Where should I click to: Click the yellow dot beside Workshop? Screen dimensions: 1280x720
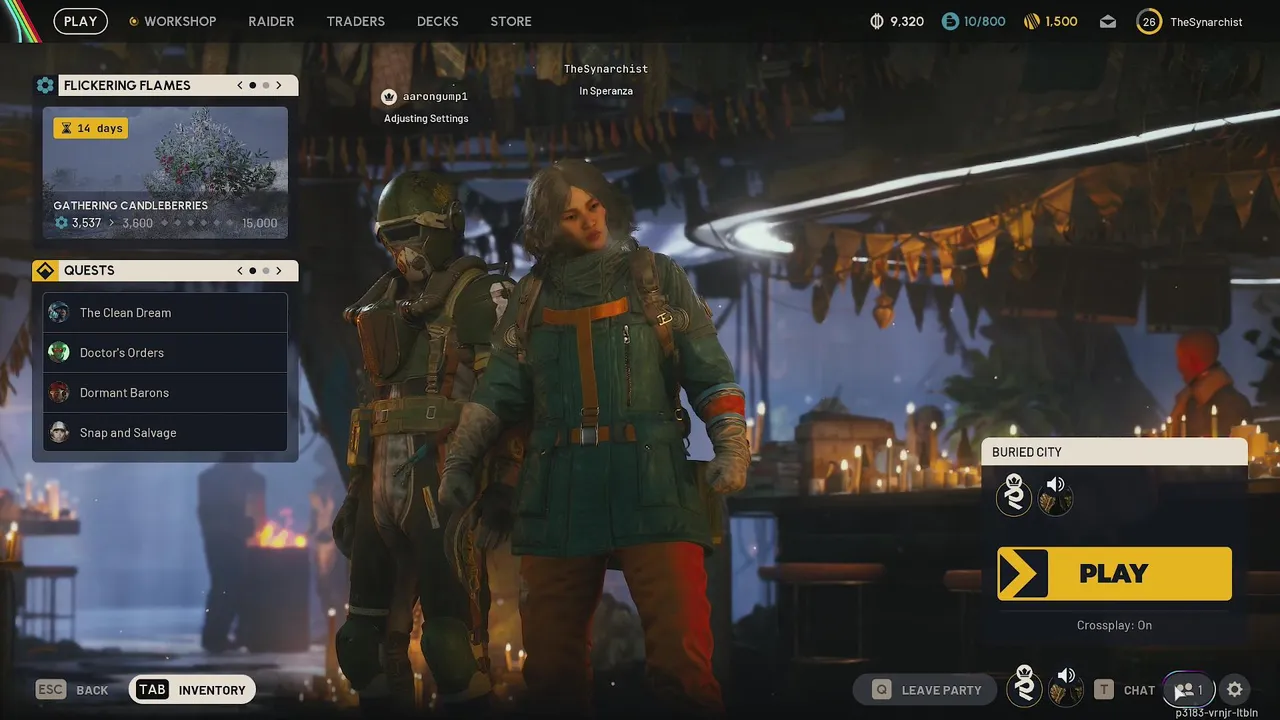point(134,21)
